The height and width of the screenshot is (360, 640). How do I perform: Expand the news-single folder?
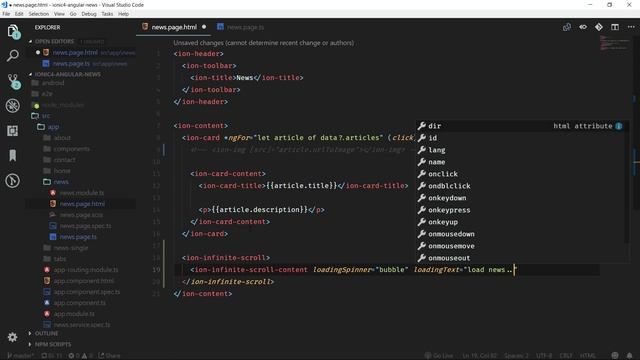point(71,248)
